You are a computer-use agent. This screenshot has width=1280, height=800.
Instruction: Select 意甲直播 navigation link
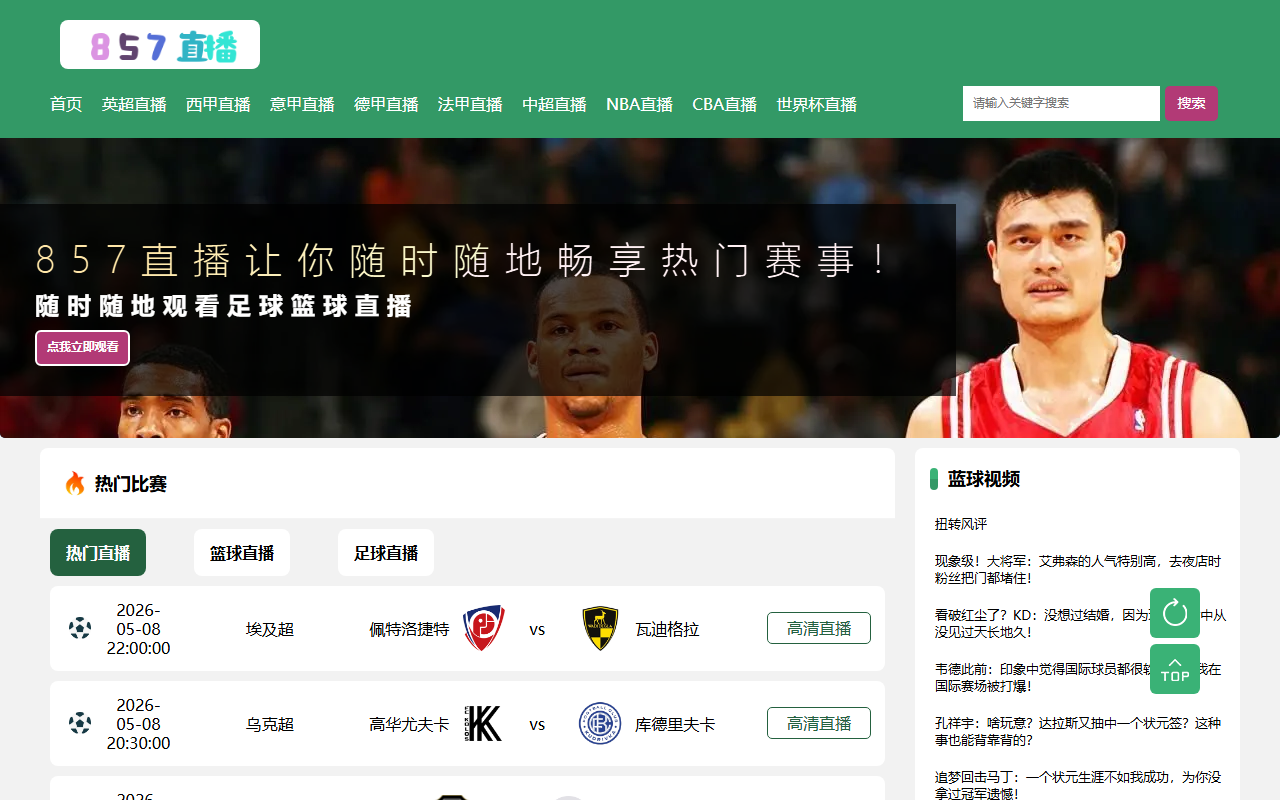tap(302, 104)
